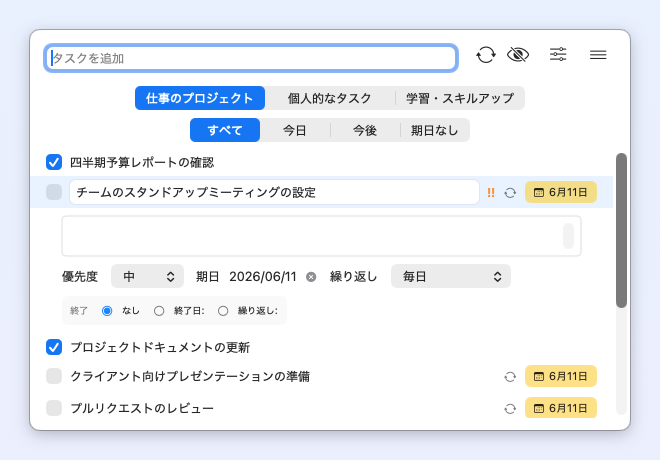Click repeat icon on クライアント向けプレゼンテーション row

click(x=510, y=377)
